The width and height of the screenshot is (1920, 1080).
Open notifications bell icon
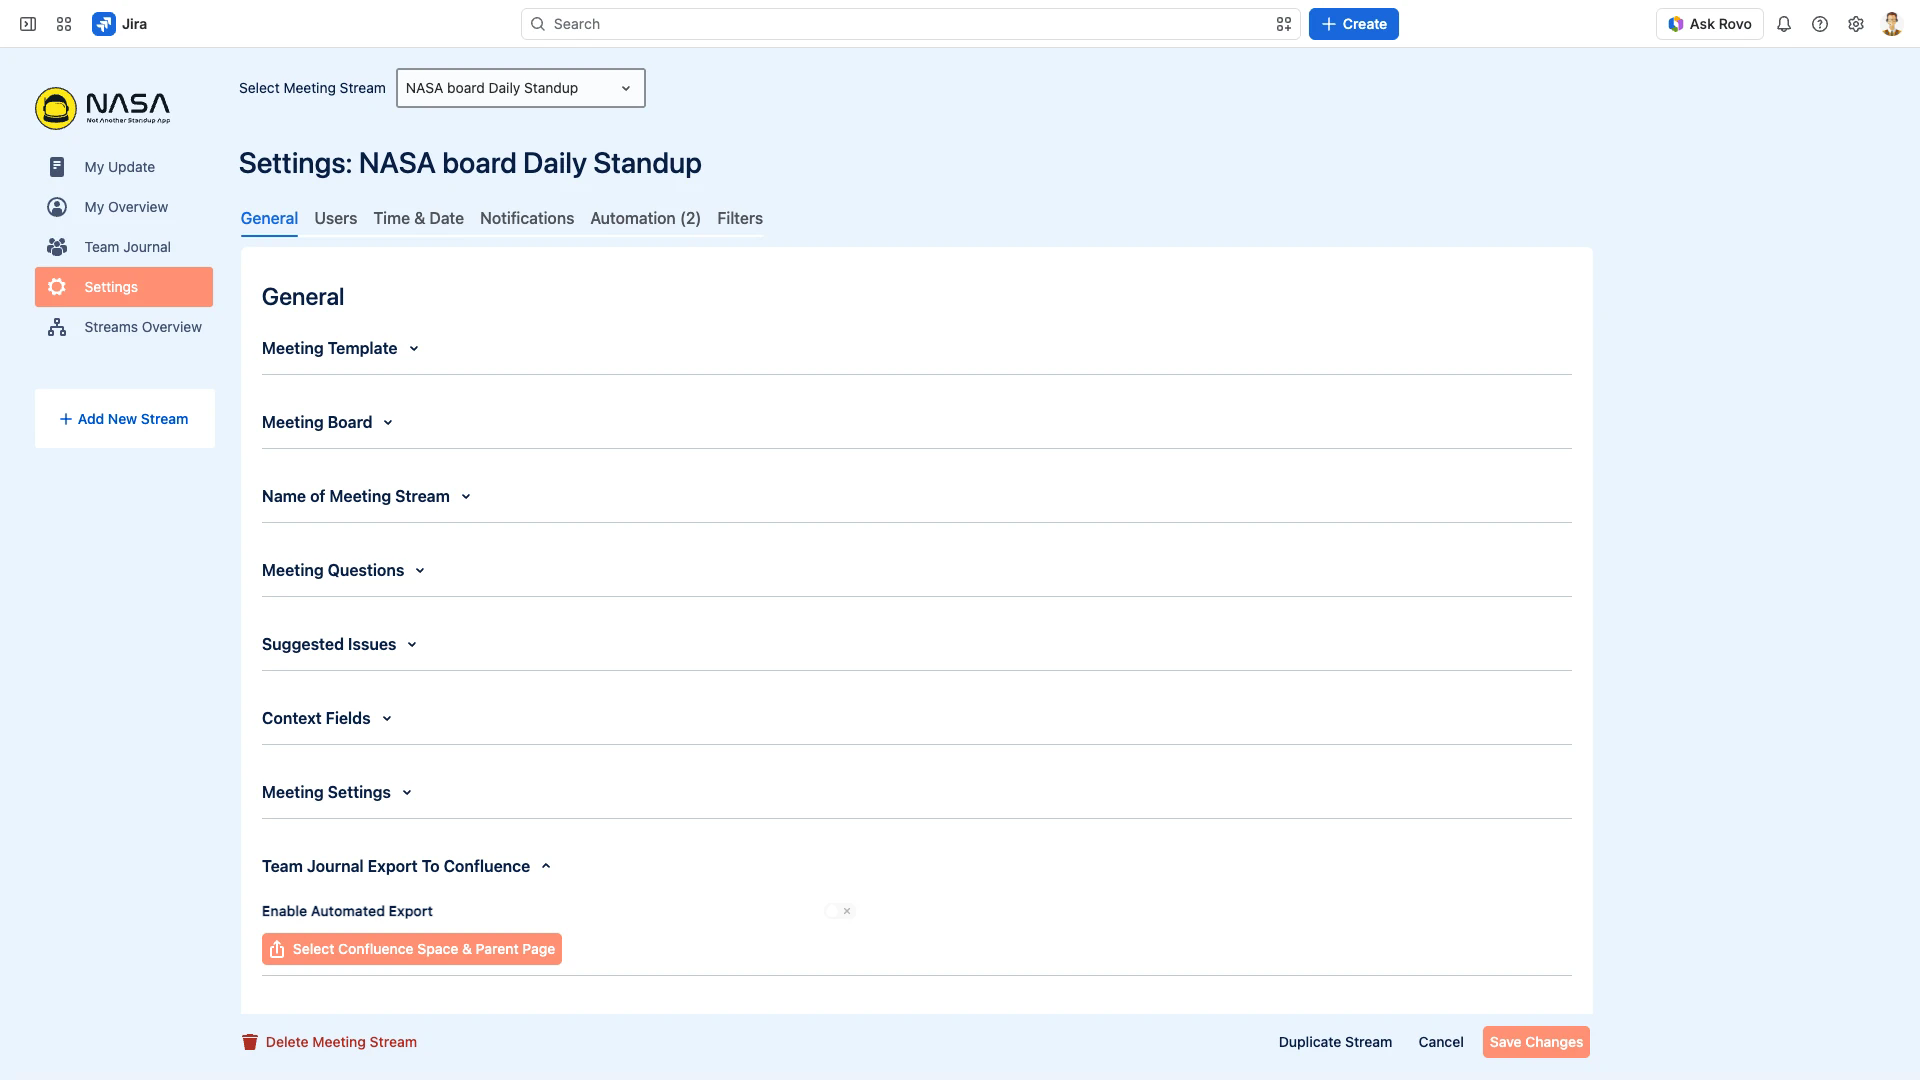click(1784, 24)
